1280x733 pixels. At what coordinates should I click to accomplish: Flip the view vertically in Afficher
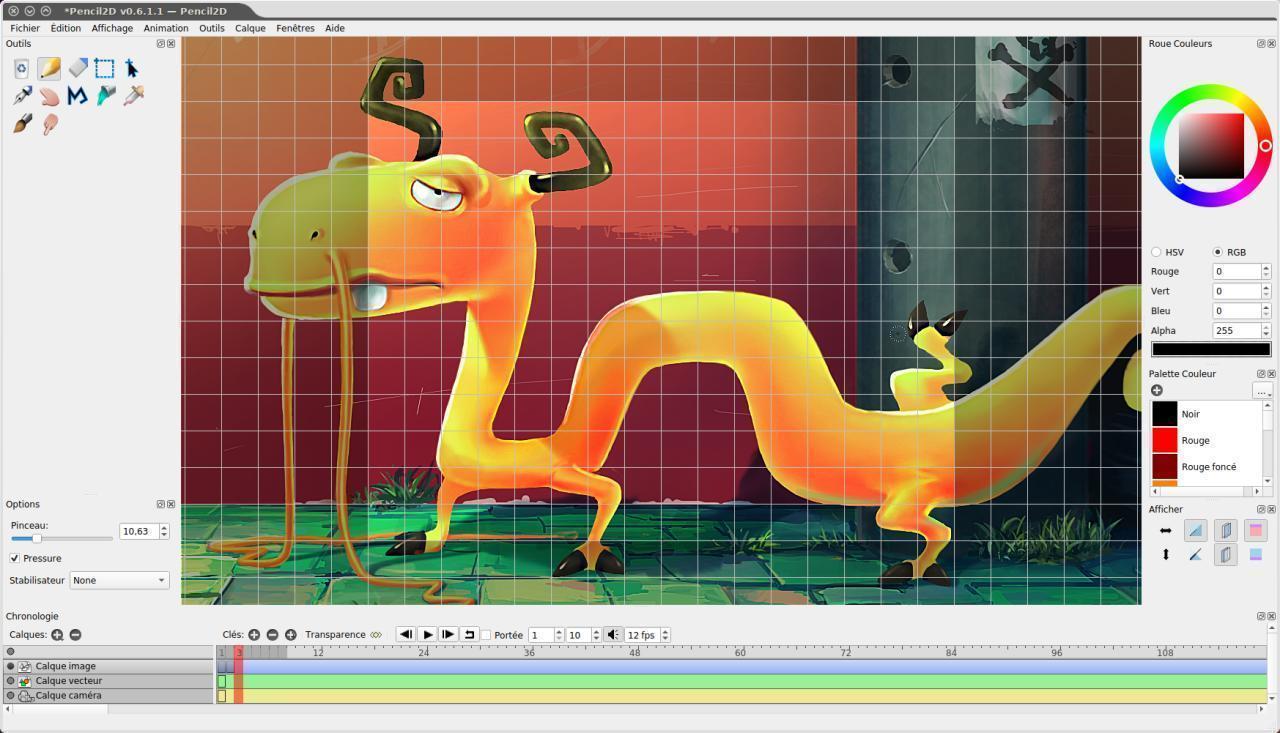tap(1165, 555)
